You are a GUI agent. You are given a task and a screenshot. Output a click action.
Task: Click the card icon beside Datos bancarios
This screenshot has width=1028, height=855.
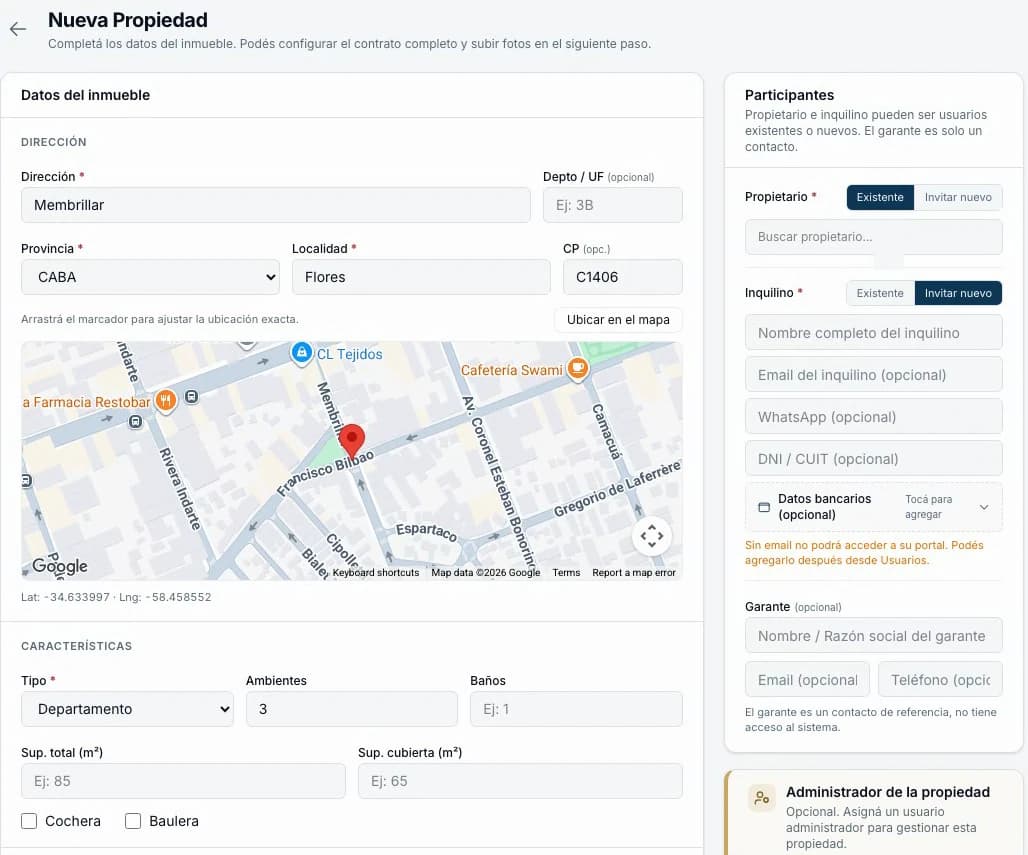click(x=764, y=507)
